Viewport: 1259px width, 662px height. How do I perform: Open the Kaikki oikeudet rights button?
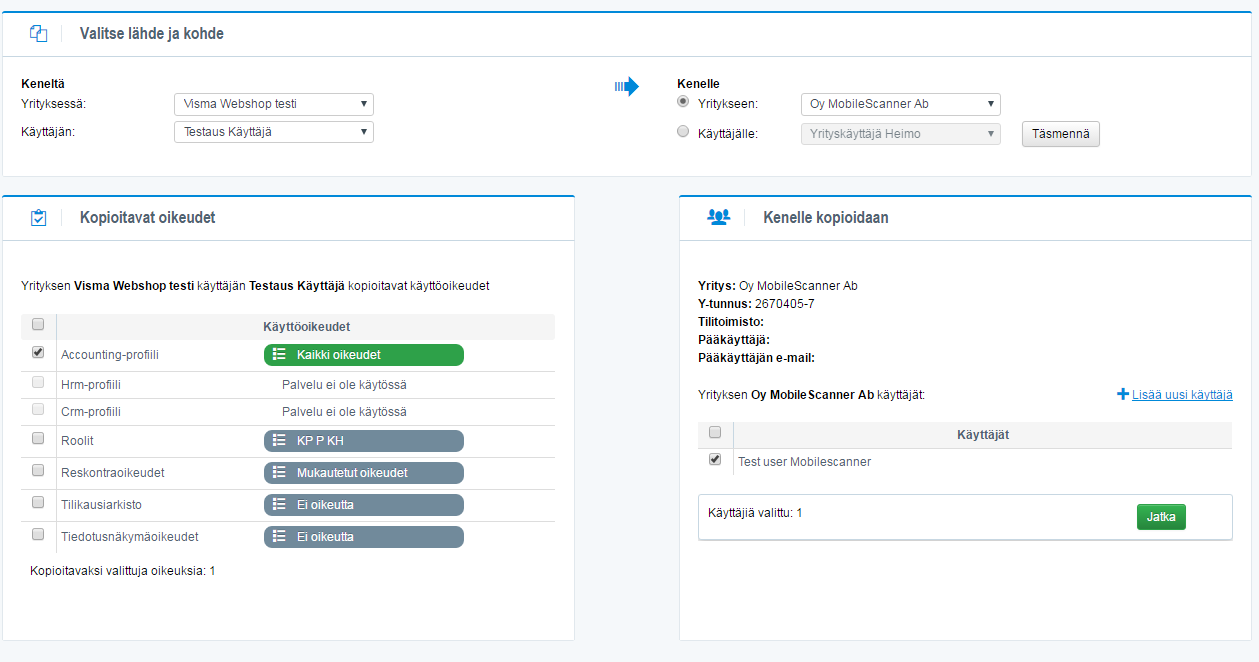tap(364, 355)
